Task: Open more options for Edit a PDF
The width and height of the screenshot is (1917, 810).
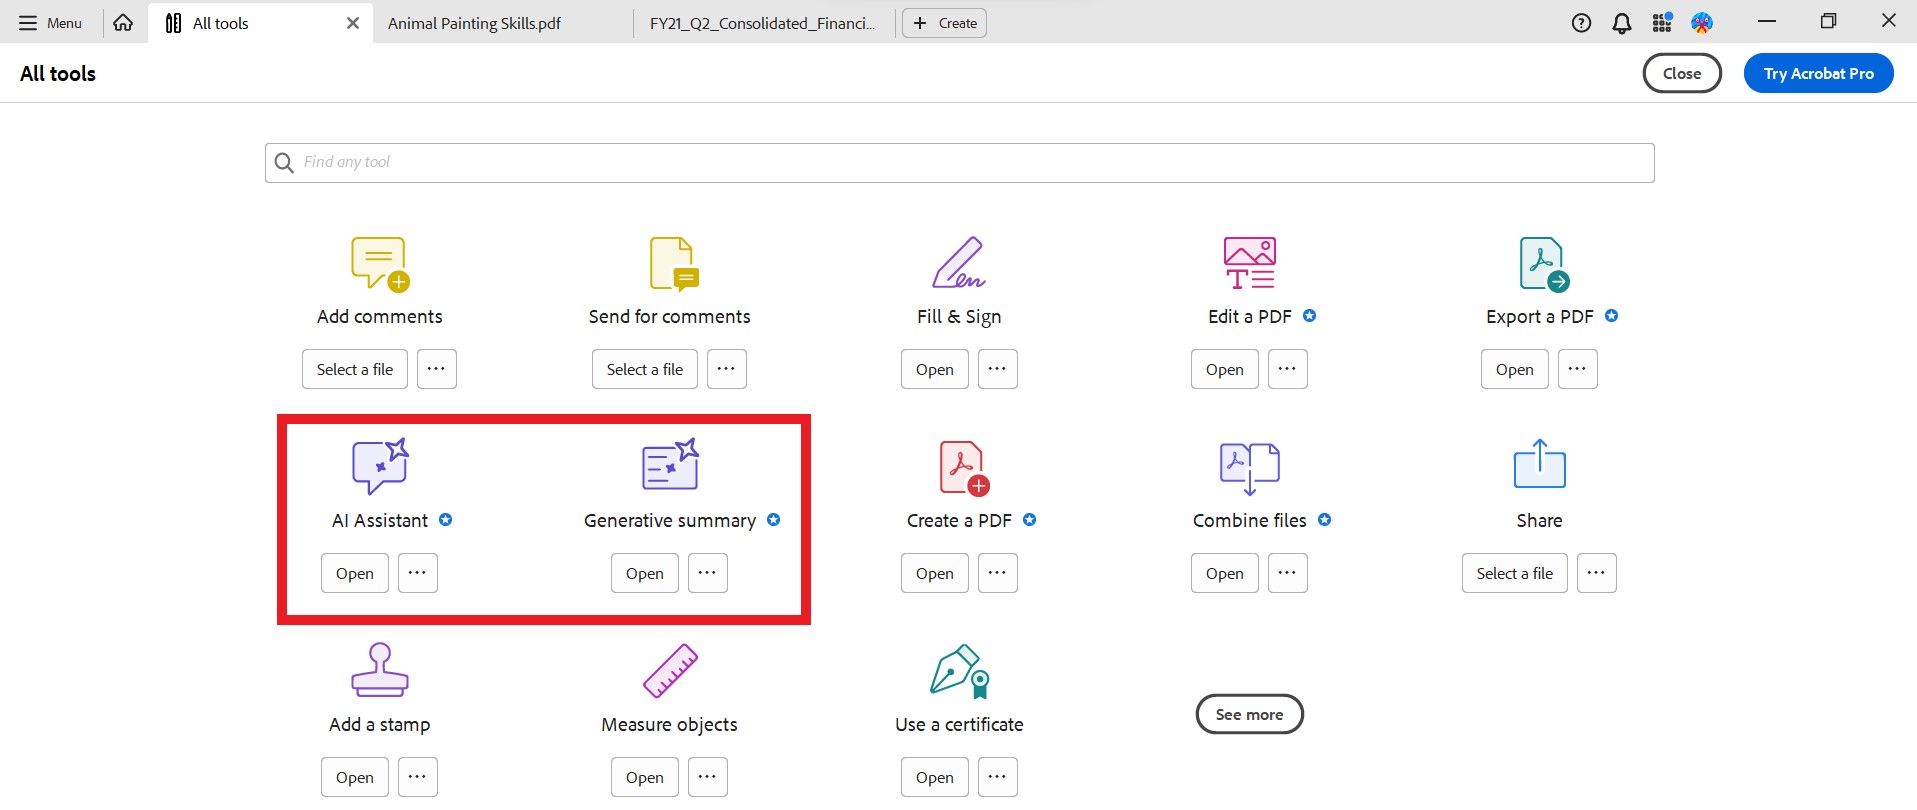Action: point(1288,369)
